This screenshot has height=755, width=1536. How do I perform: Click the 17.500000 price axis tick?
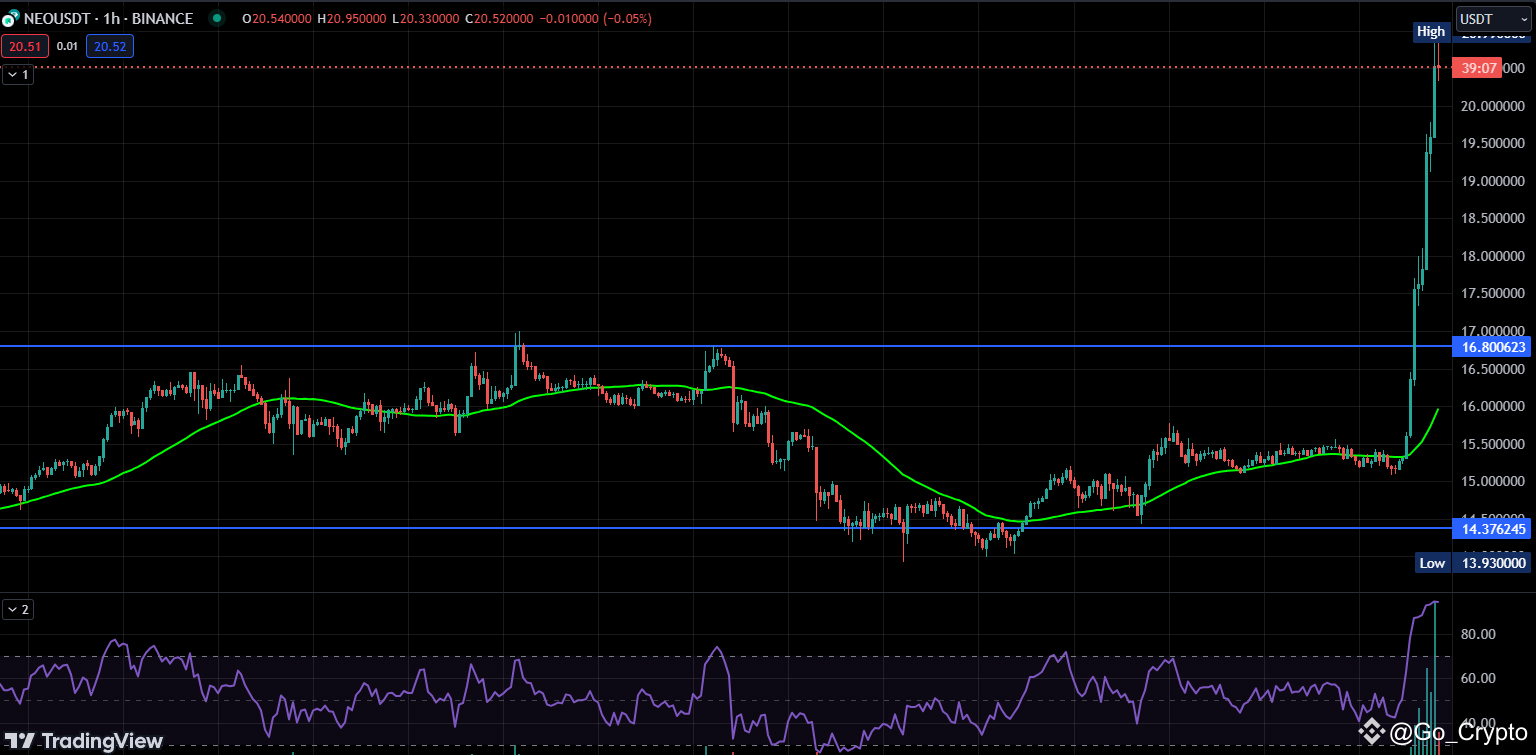pos(1493,293)
